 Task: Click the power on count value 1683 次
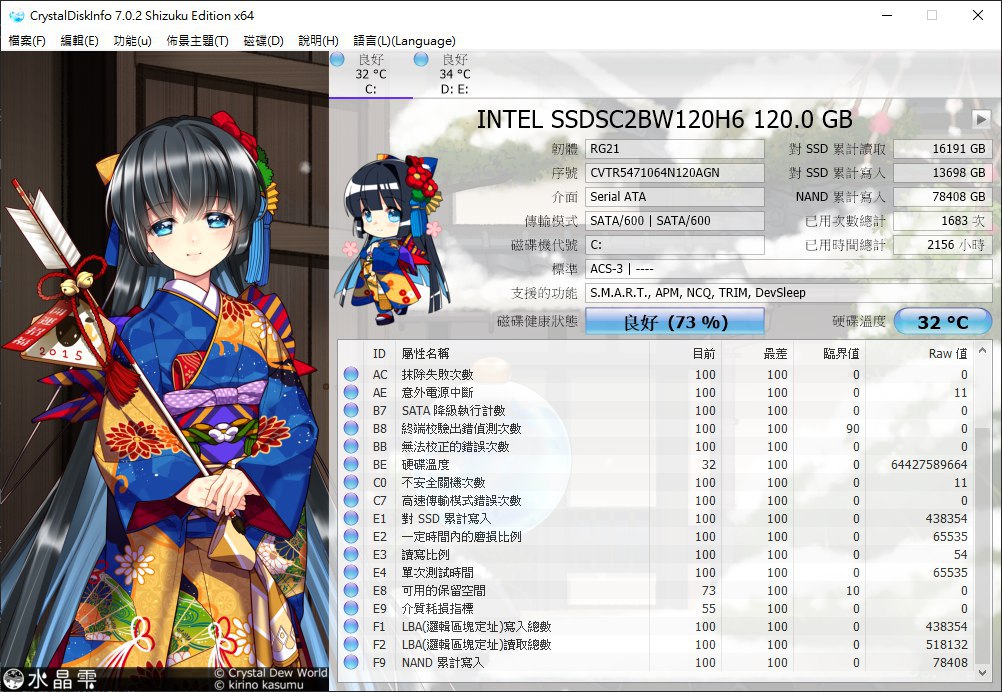pos(943,221)
